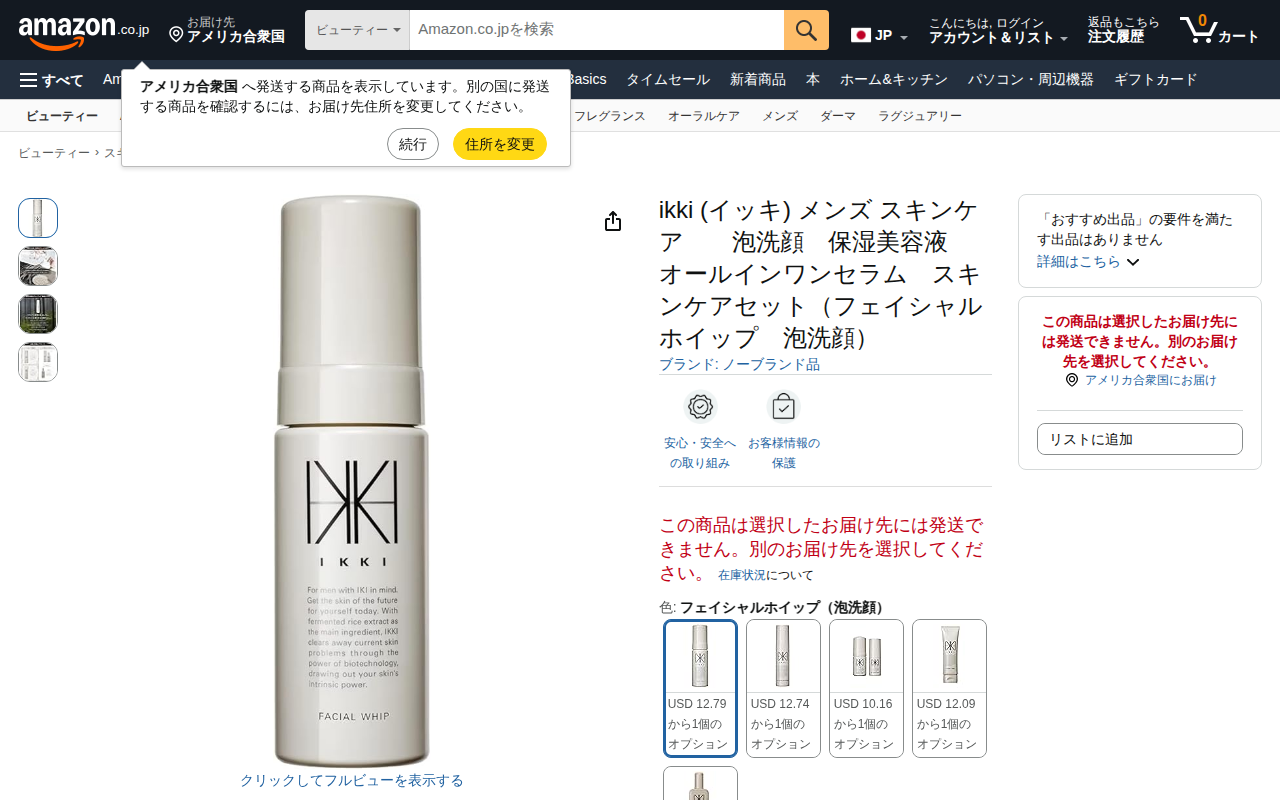Click the 安心・安全への取り組み badge icon
The image size is (1280, 800).
click(x=700, y=407)
